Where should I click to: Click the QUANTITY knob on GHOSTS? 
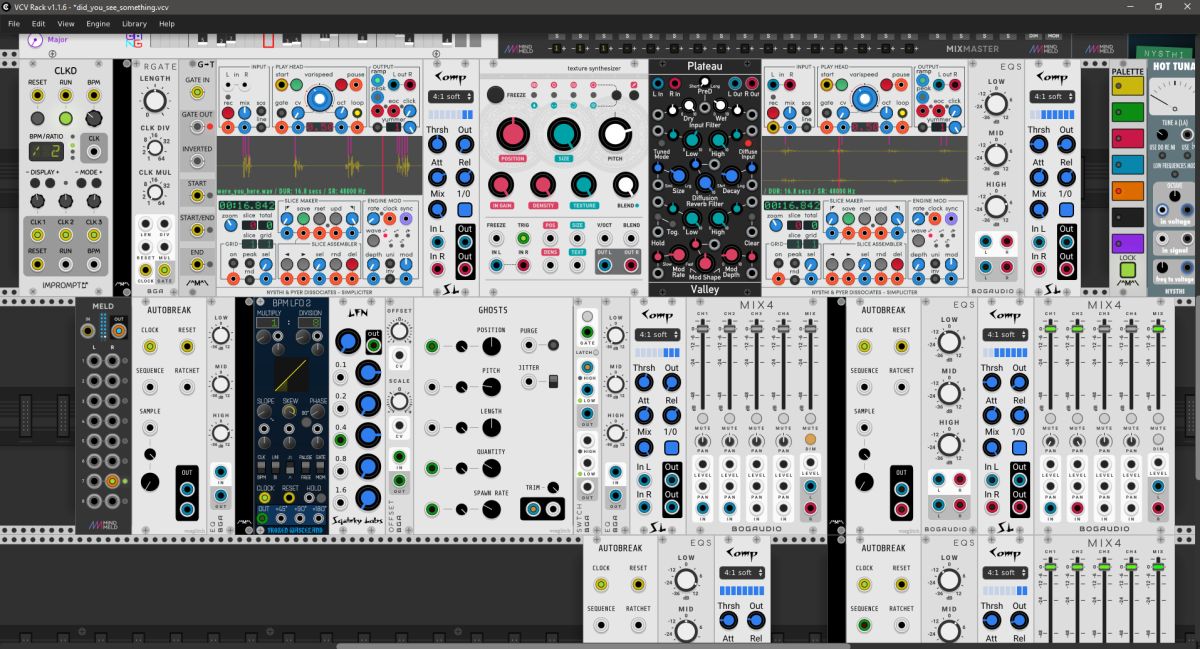(x=491, y=468)
